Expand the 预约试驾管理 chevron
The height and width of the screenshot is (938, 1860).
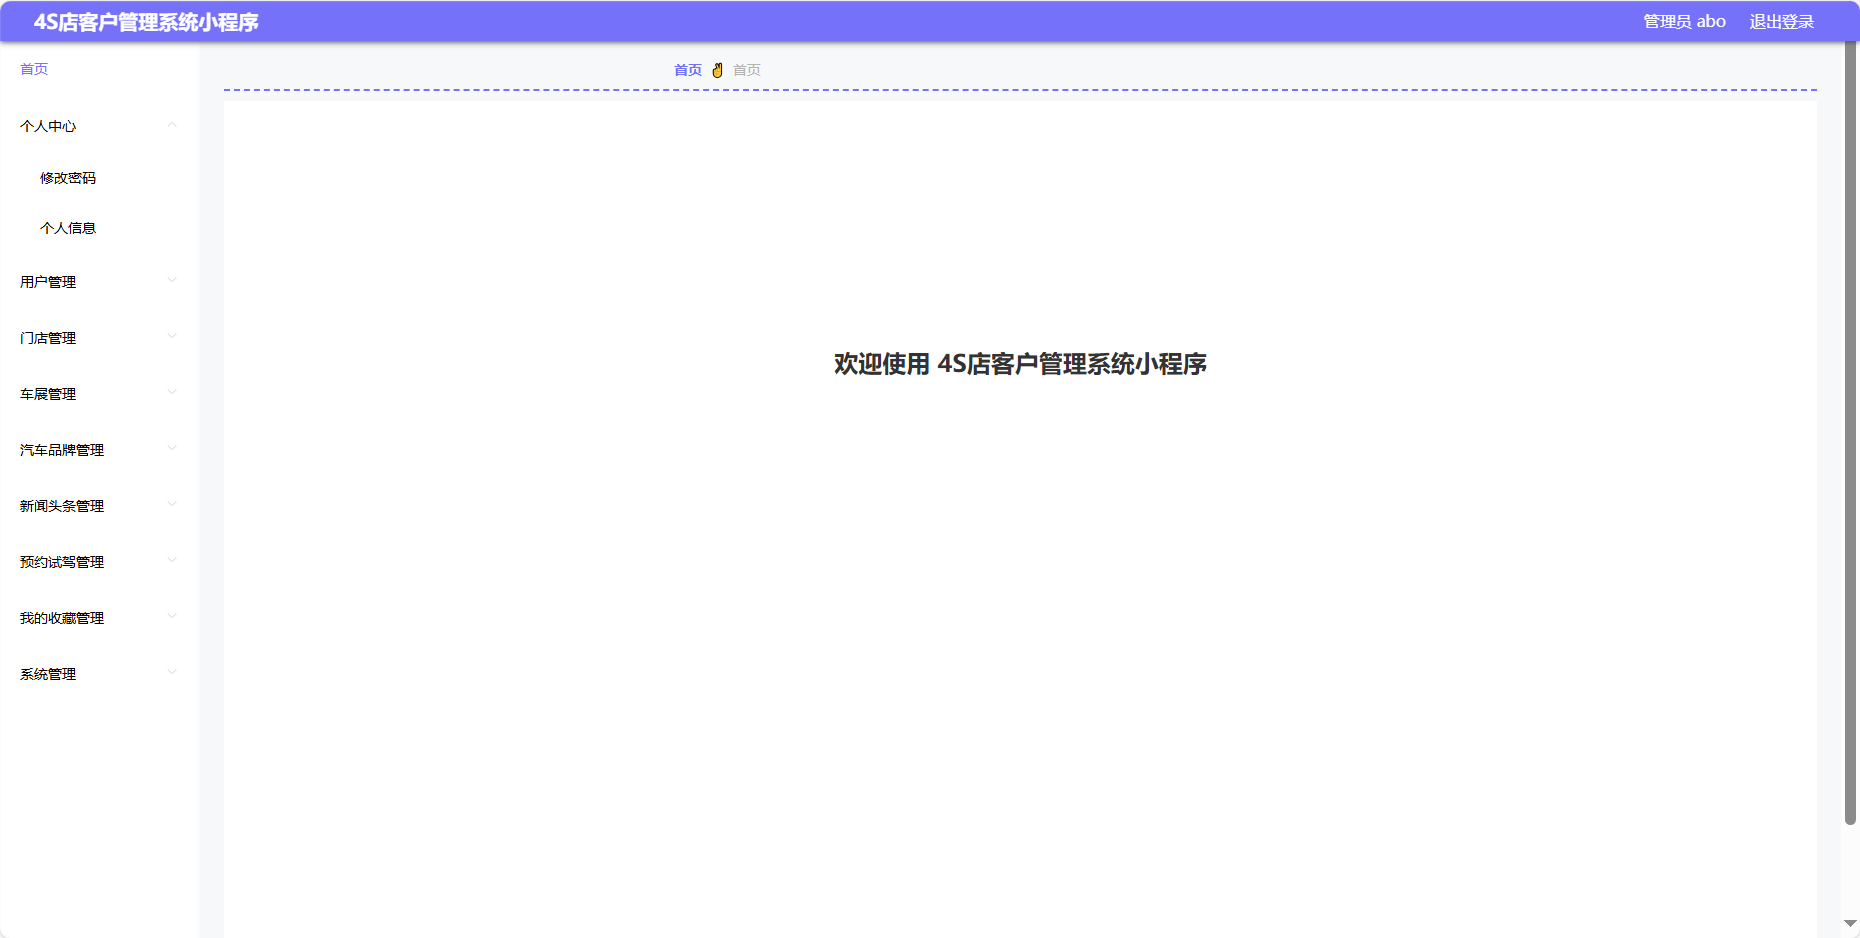[172, 560]
